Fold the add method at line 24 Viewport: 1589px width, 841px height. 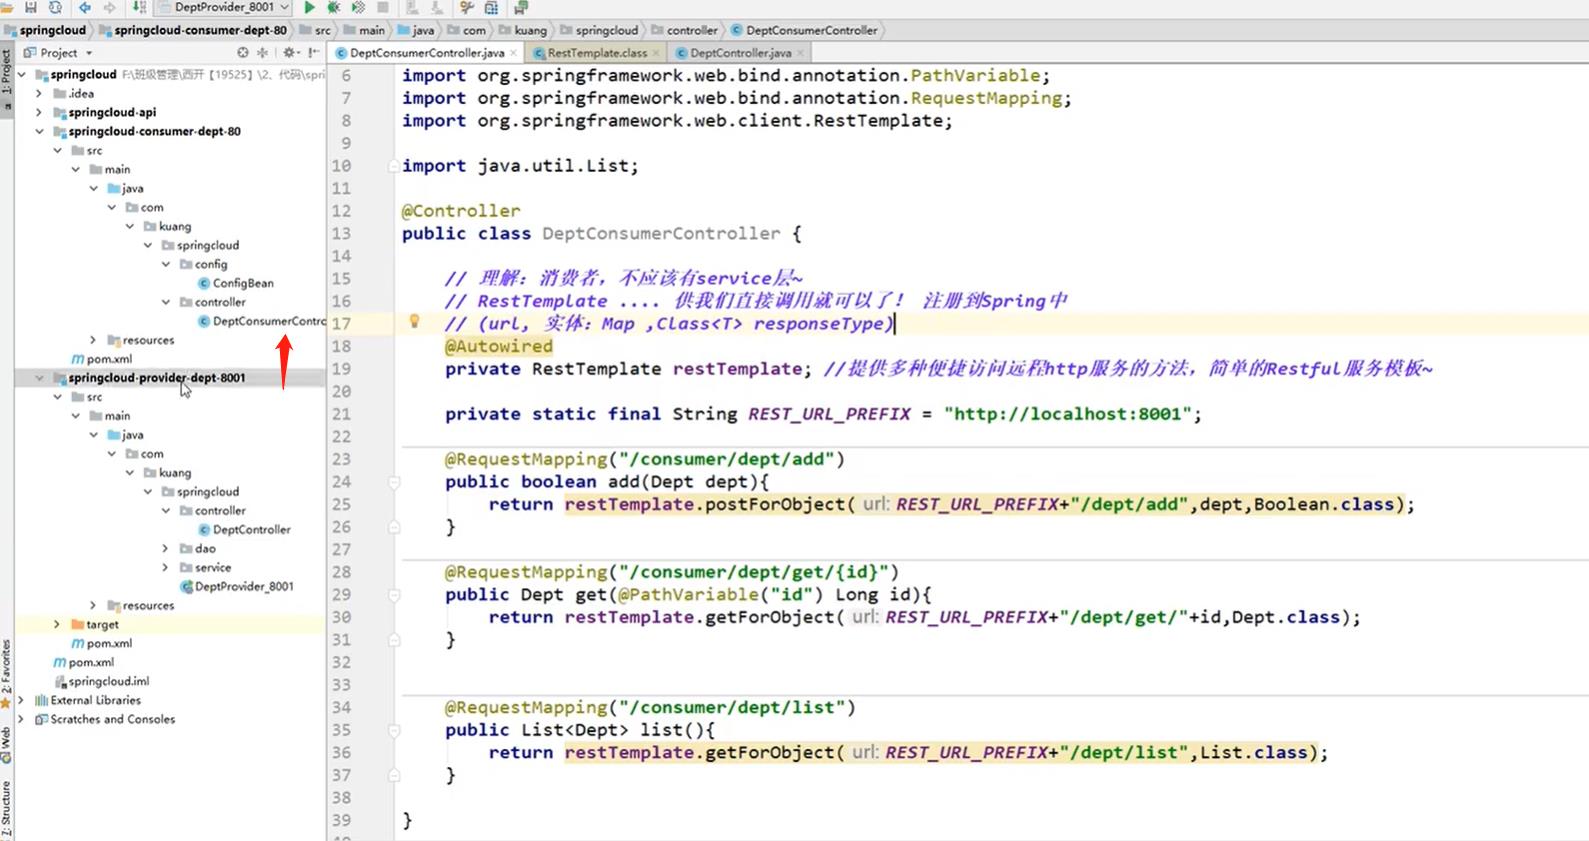[x=394, y=482]
